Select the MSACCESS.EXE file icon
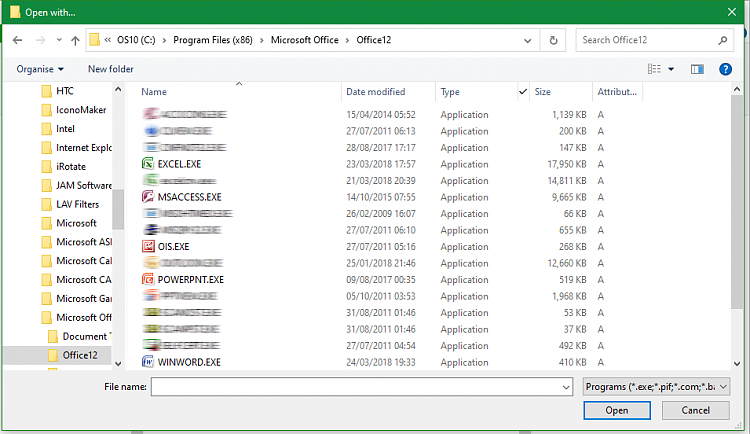 148,197
